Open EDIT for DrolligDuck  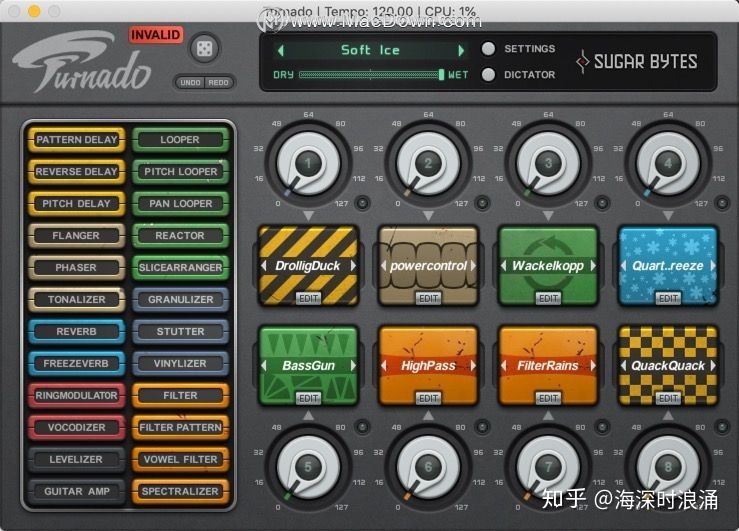(x=309, y=299)
